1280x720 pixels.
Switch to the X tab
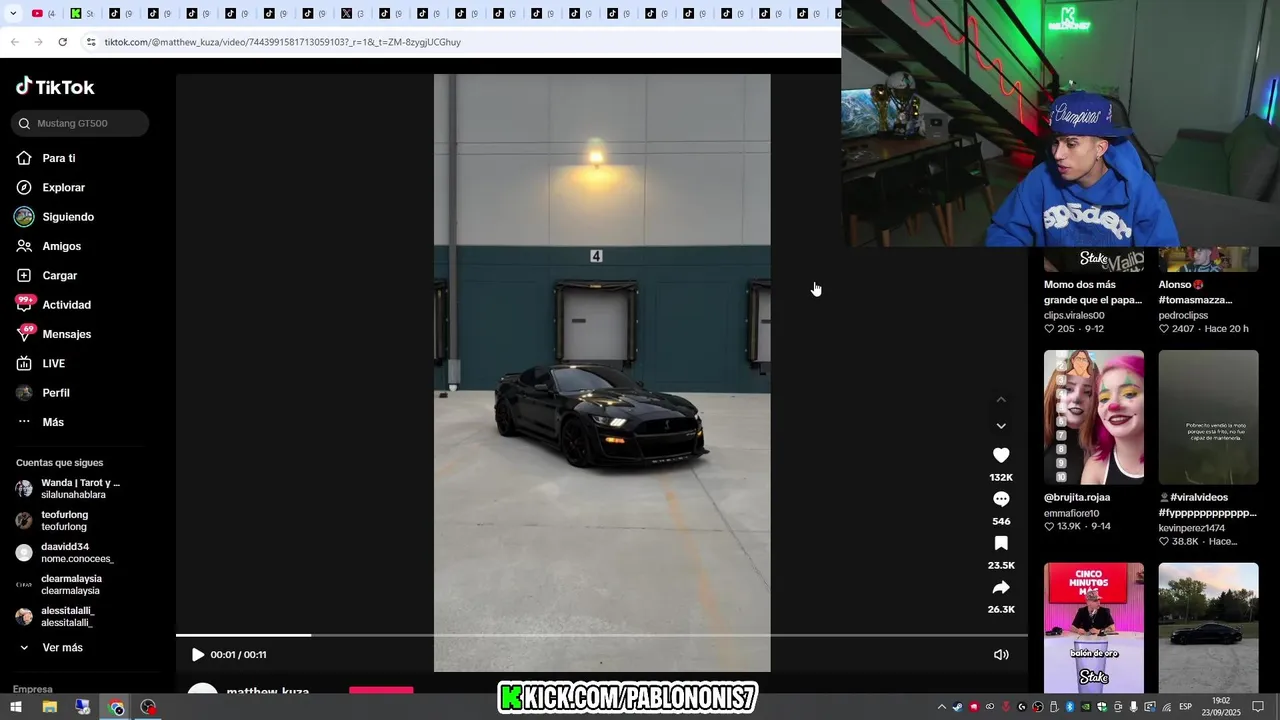352,13
